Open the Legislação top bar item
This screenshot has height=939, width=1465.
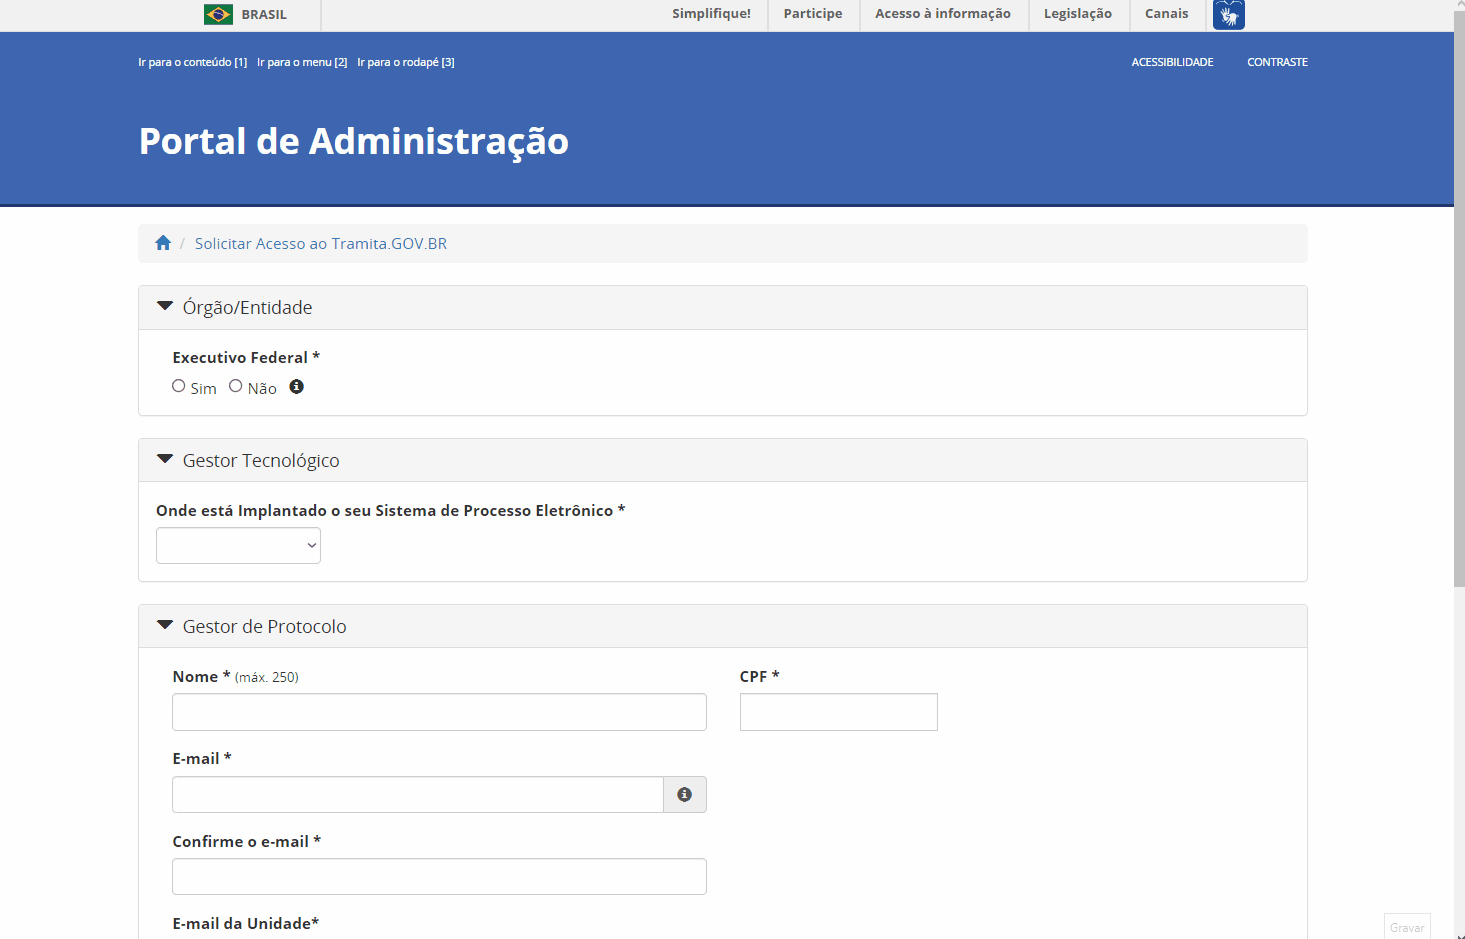tap(1078, 14)
